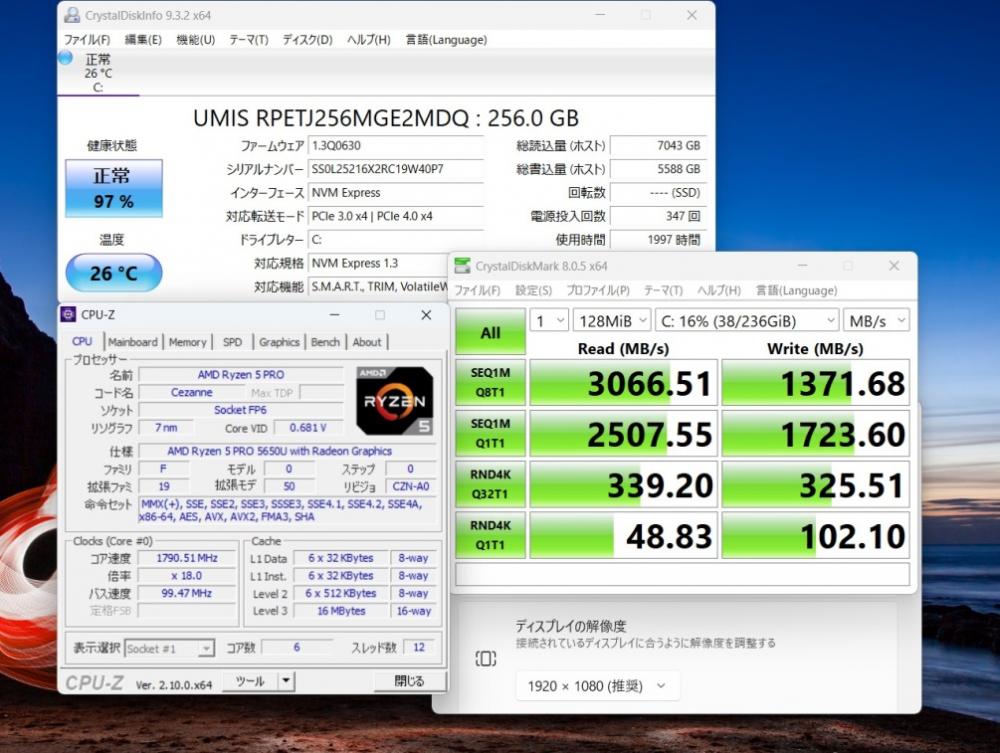Click the CPU-Z app icon in title bar
This screenshot has height=753, width=1000.
pyautogui.click(x=68, y=314)
